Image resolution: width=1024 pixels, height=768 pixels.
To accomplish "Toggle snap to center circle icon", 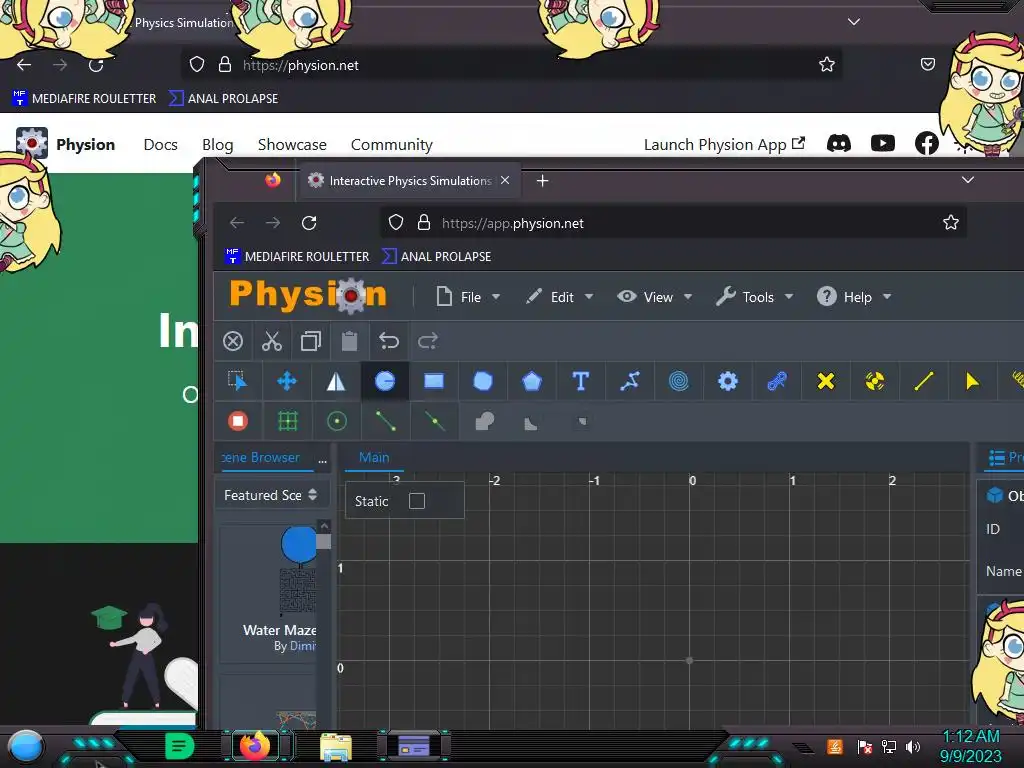I will (336, 421).
